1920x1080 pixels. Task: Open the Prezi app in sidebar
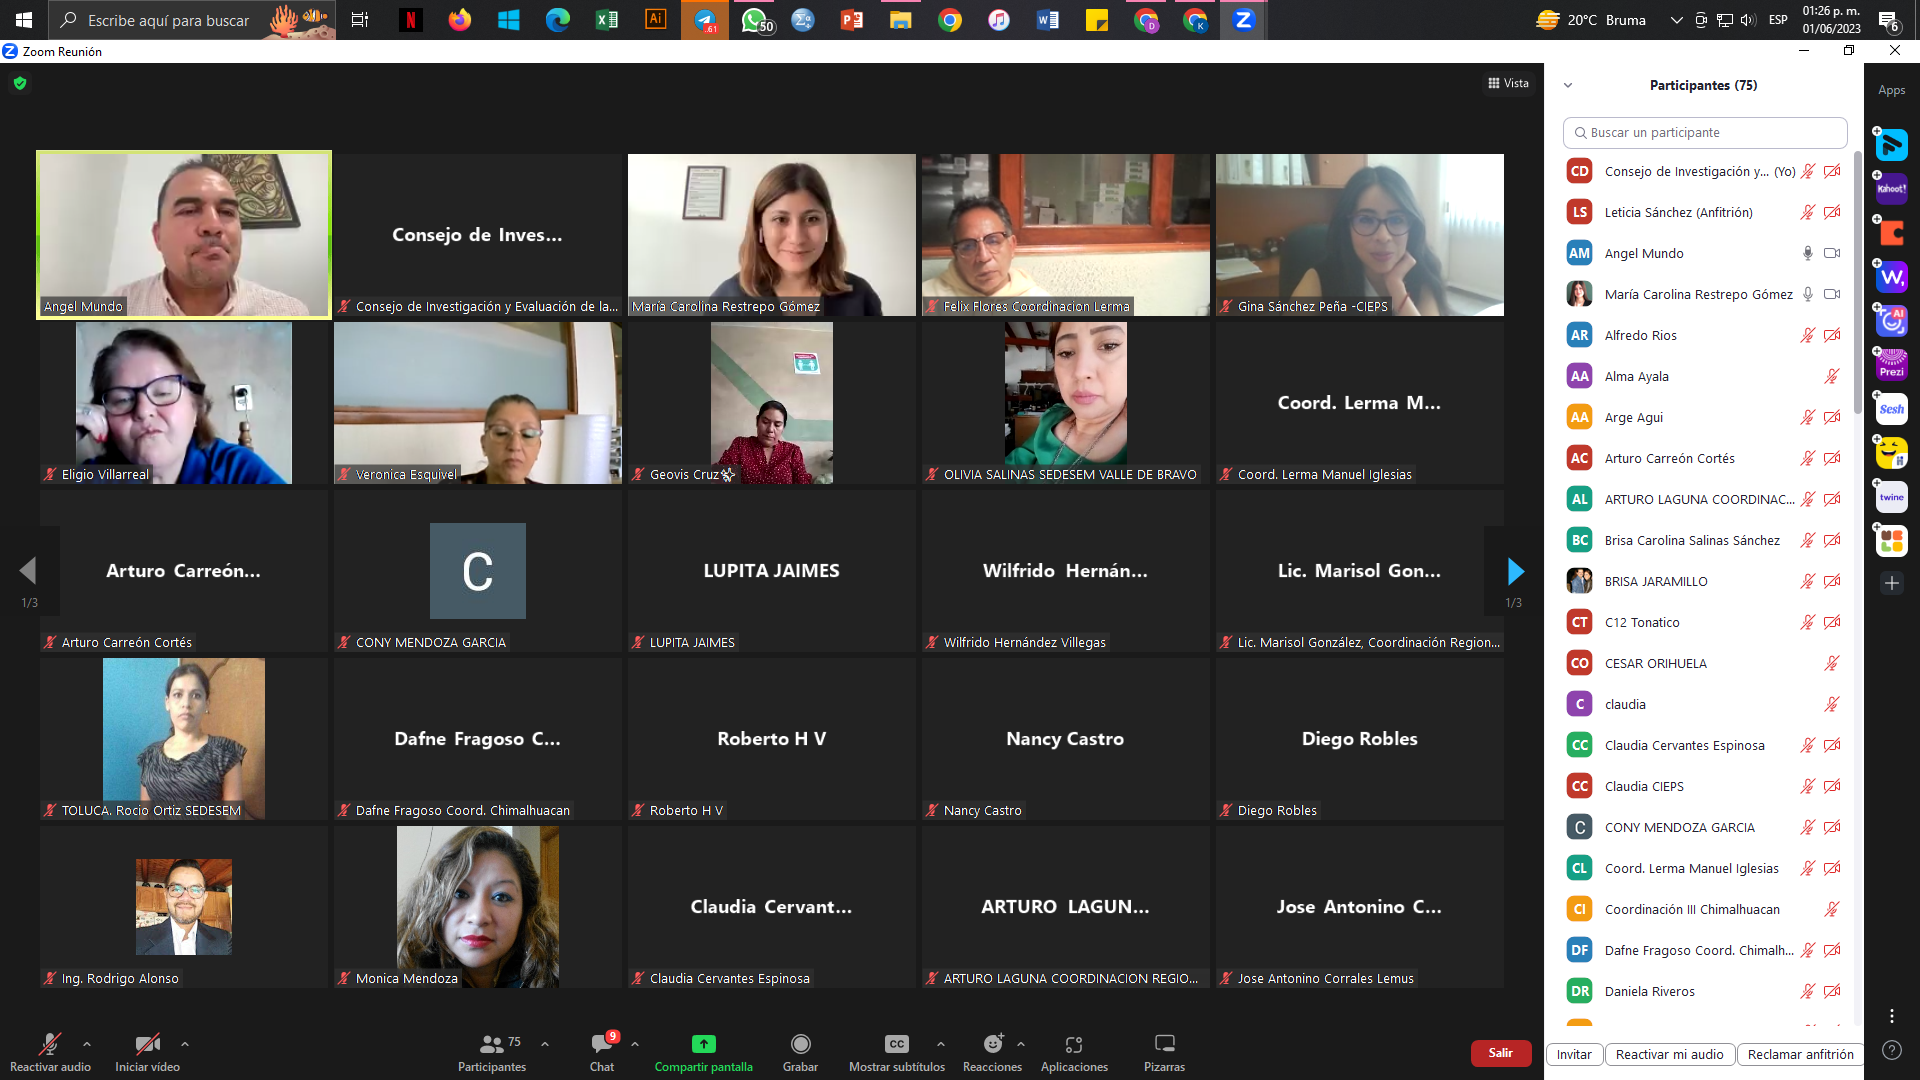coord(1891,365)
